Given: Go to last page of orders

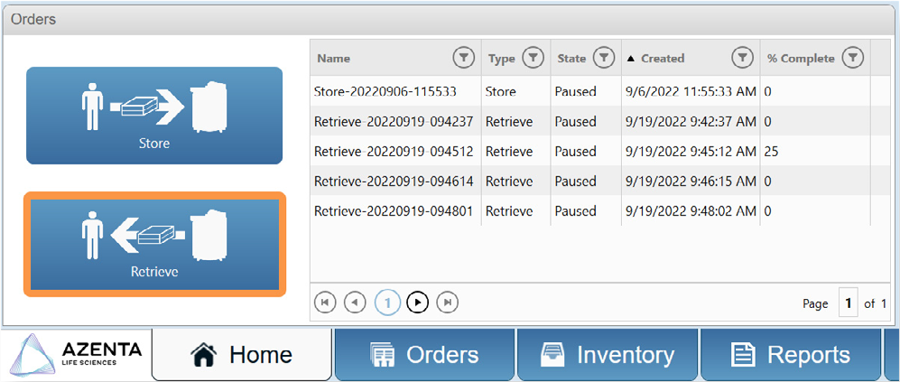Looking at the screenshot, I should click(x=447, y=302).
